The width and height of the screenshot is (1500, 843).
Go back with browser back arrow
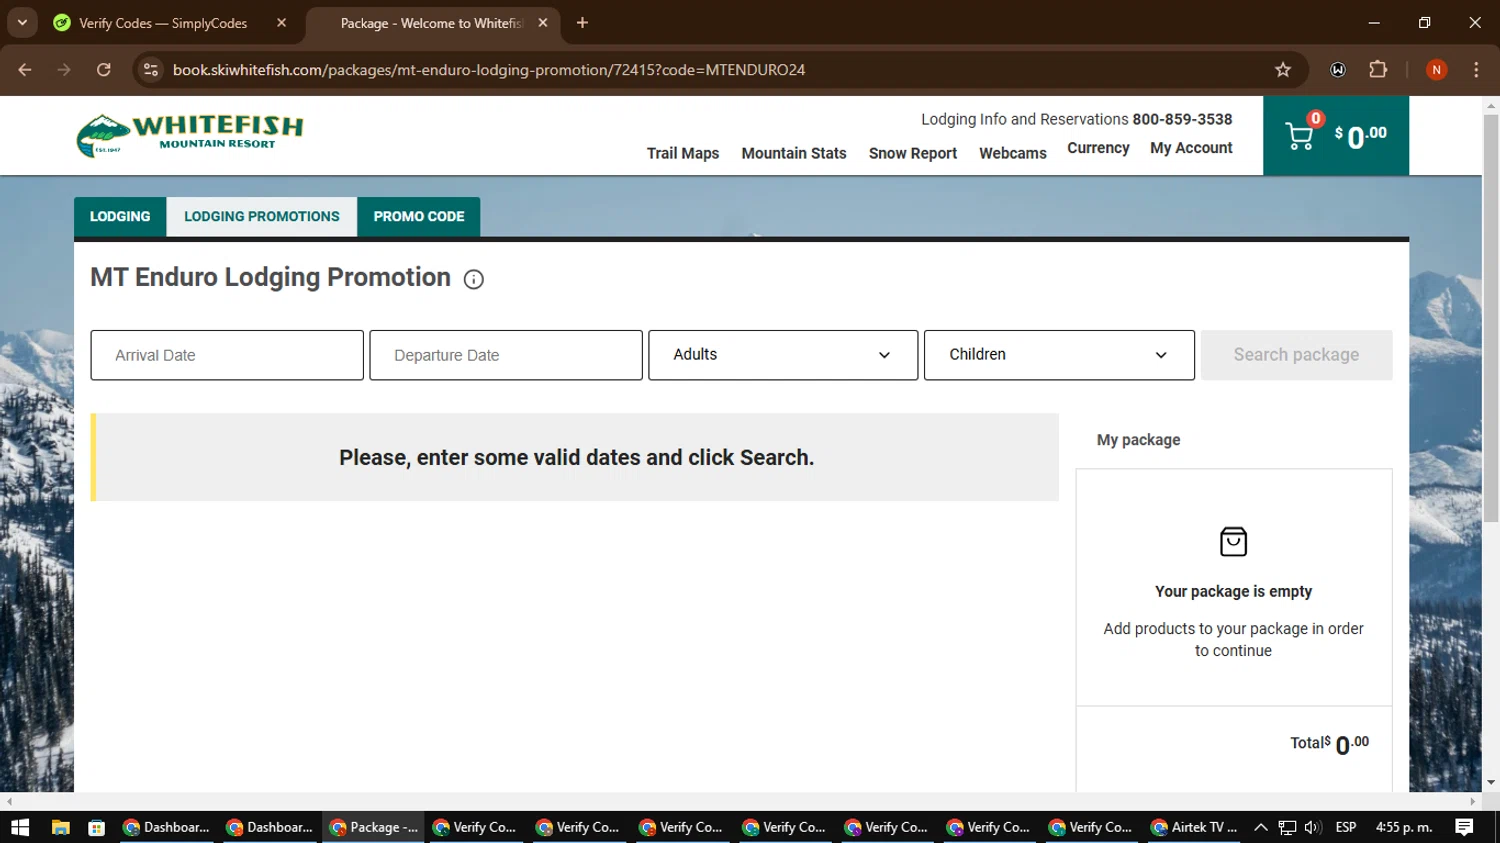[25, 70]
